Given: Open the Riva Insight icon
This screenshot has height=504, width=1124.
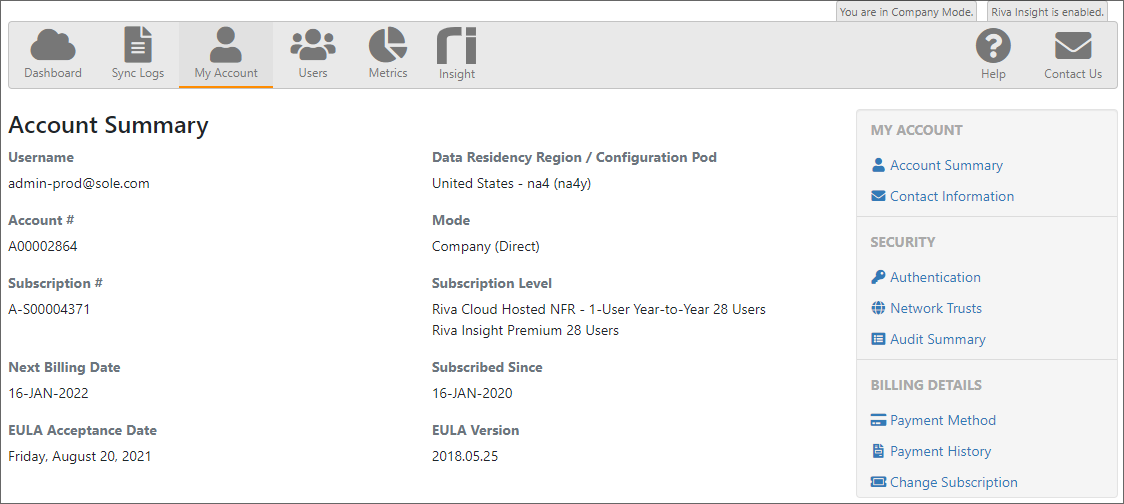Looking at the screenshot, I should click(457, 45).
